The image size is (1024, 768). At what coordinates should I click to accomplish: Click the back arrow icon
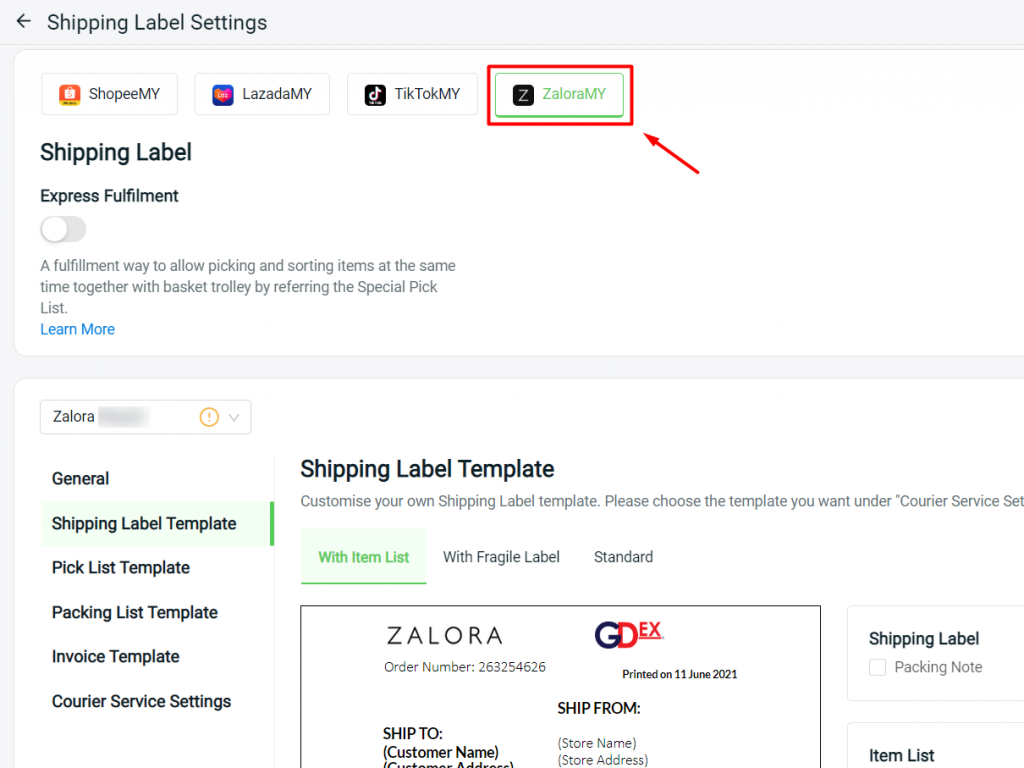(24, 22)
